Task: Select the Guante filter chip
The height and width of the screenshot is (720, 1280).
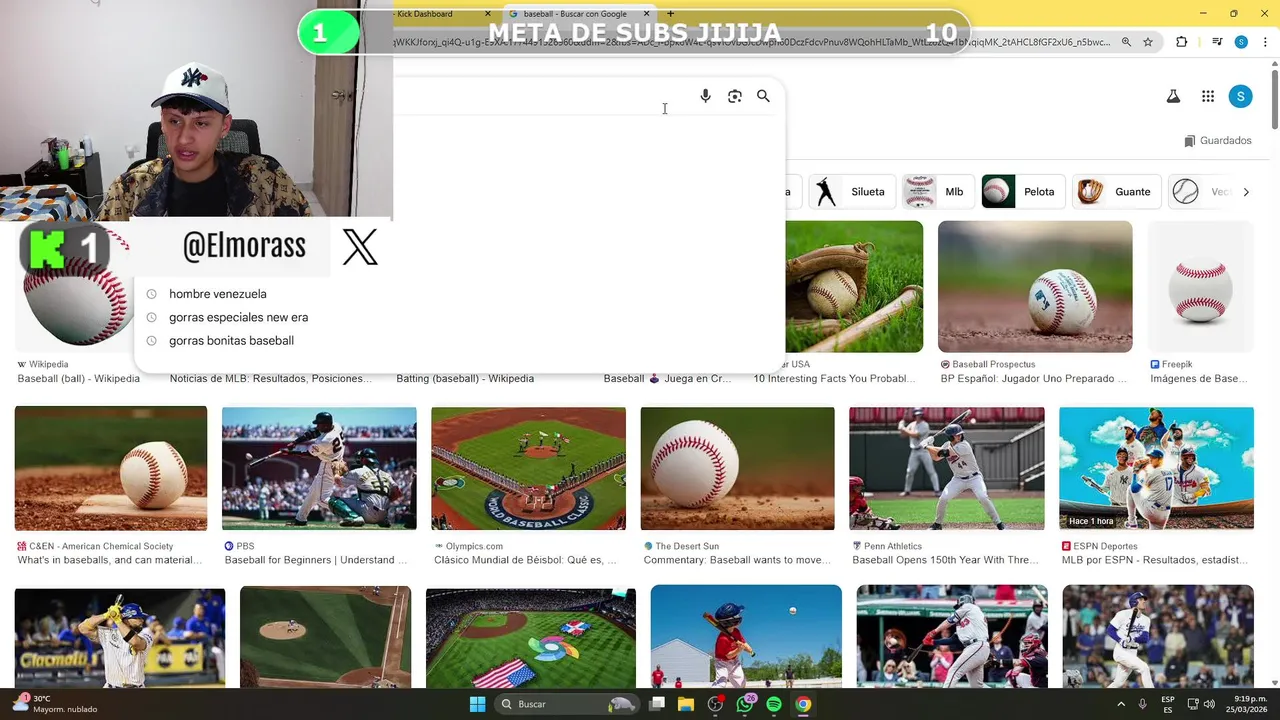Action: click(1115, 192)
